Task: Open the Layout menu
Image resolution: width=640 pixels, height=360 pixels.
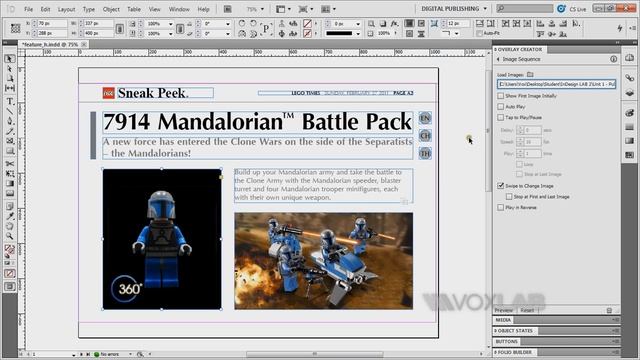Action: pos(67,9)
